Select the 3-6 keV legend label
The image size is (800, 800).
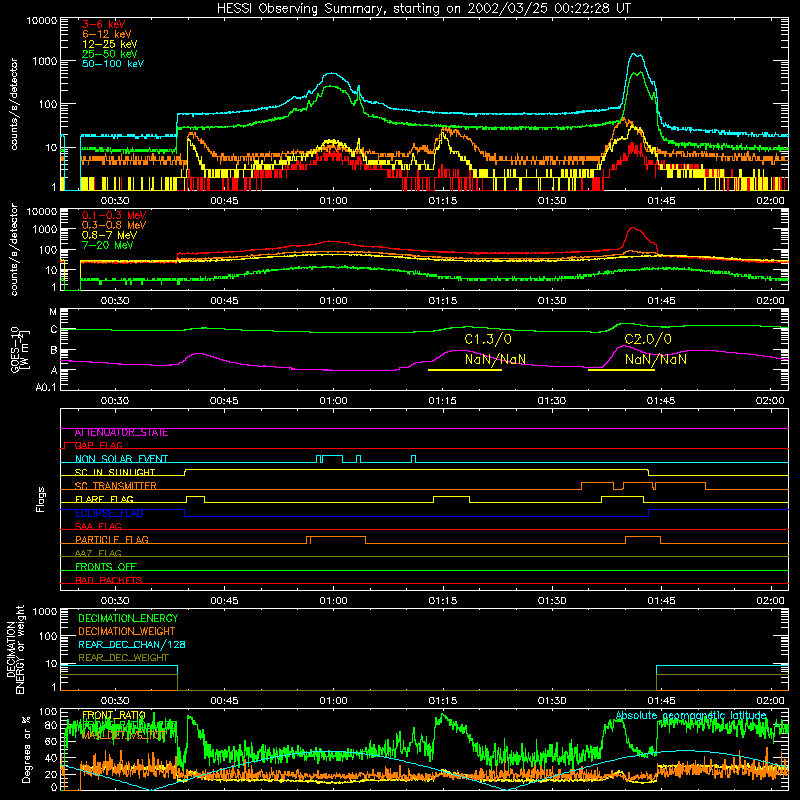(103, 24)
